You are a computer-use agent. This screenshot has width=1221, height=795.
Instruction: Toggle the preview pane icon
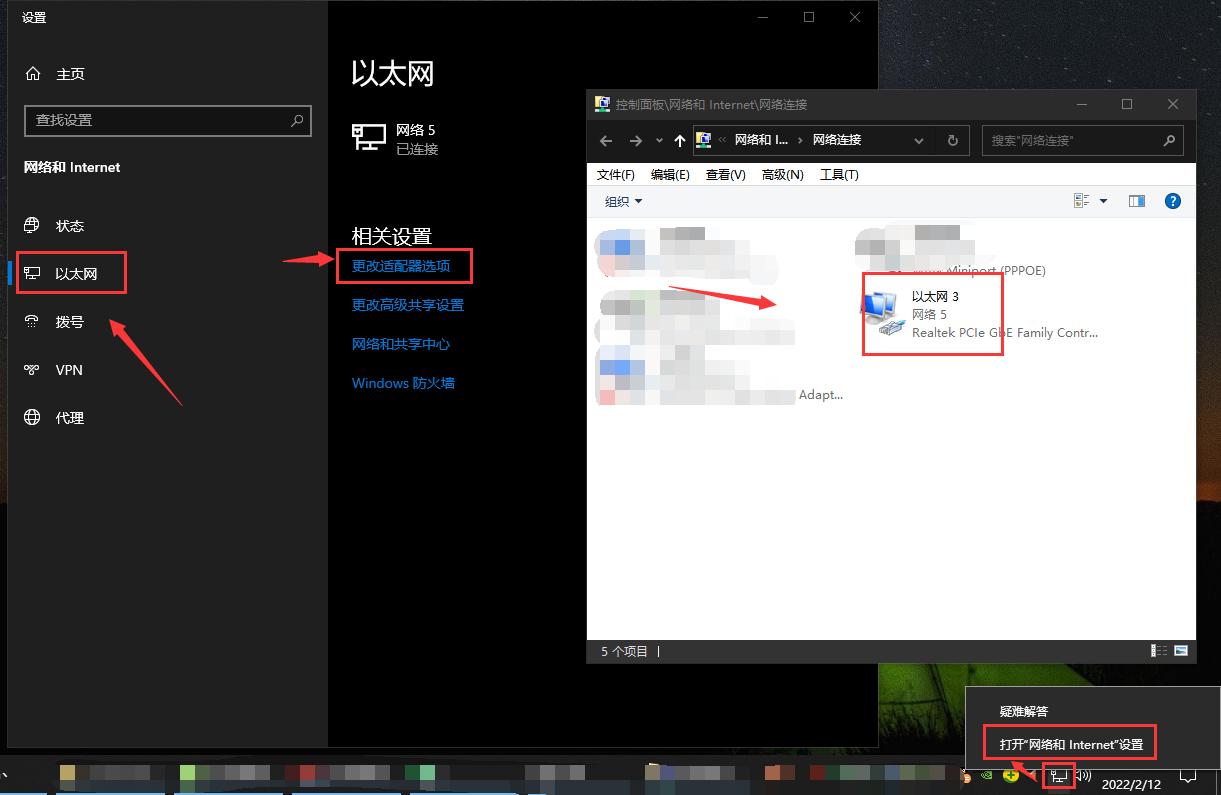coord(1136,201)
